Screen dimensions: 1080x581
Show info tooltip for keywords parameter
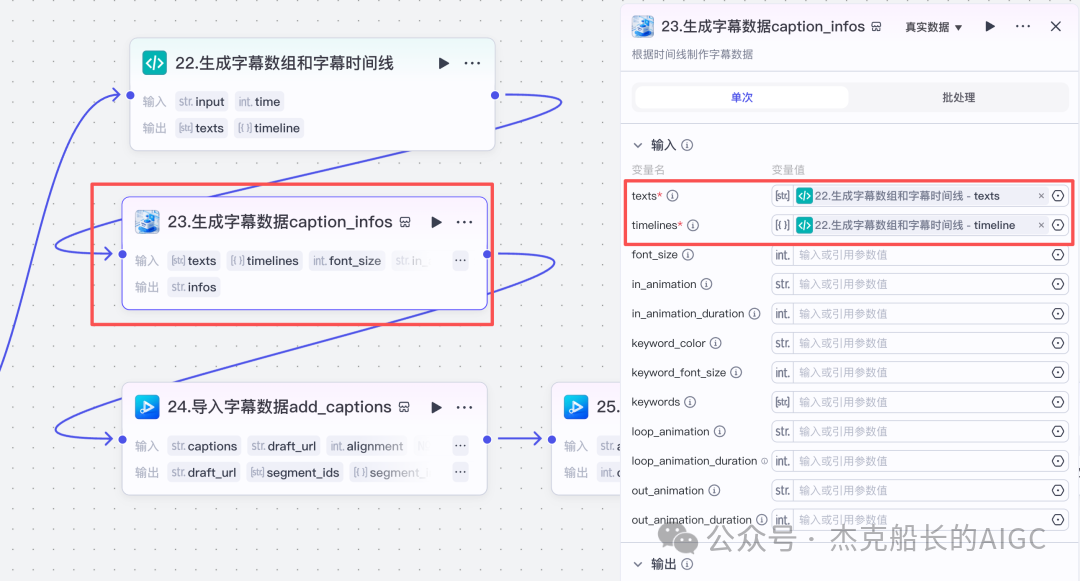click(x=690, y=401)
